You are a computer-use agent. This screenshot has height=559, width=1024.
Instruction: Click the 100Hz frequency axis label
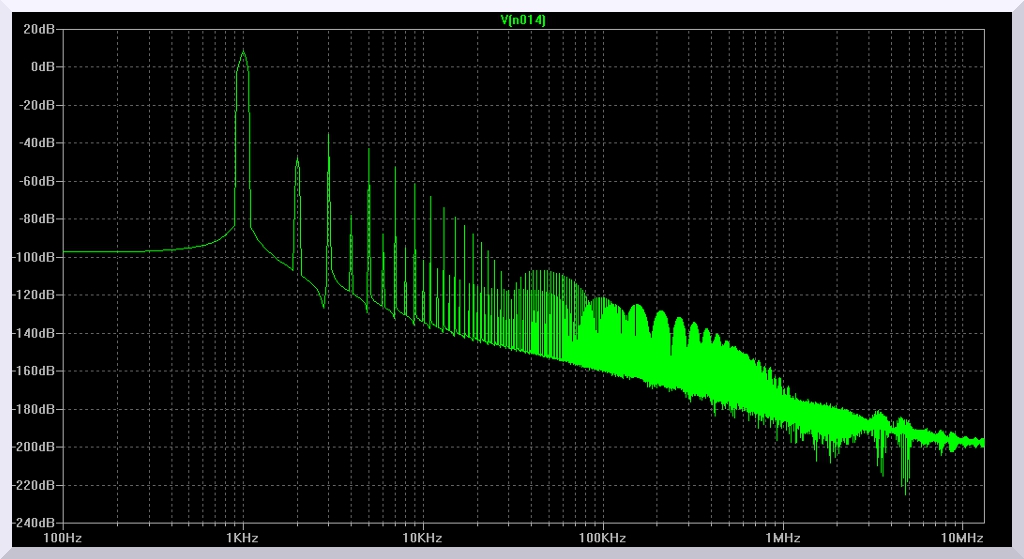[x=62, y=538]
